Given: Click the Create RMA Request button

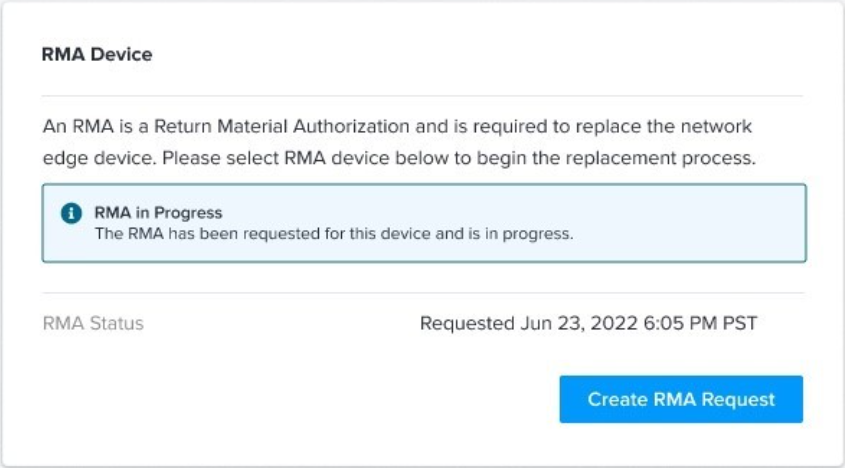Looking at the screenshot, I should point(681,399).
